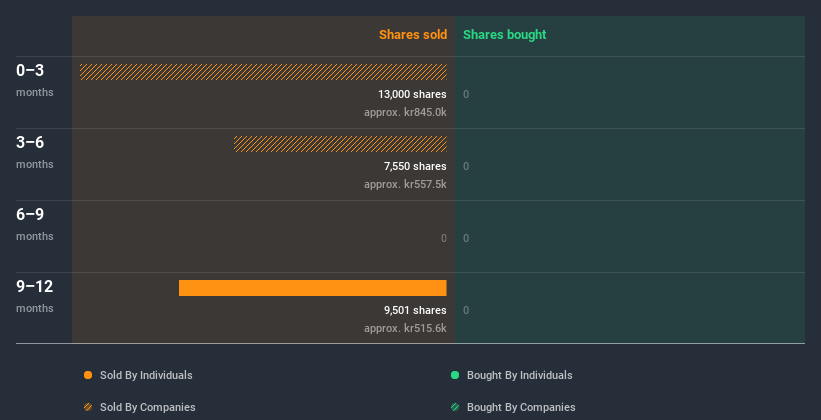The height and width of the screenshot is (420, 821).
Task: Click the 9–12 months row label
Action: pos(35,296)
